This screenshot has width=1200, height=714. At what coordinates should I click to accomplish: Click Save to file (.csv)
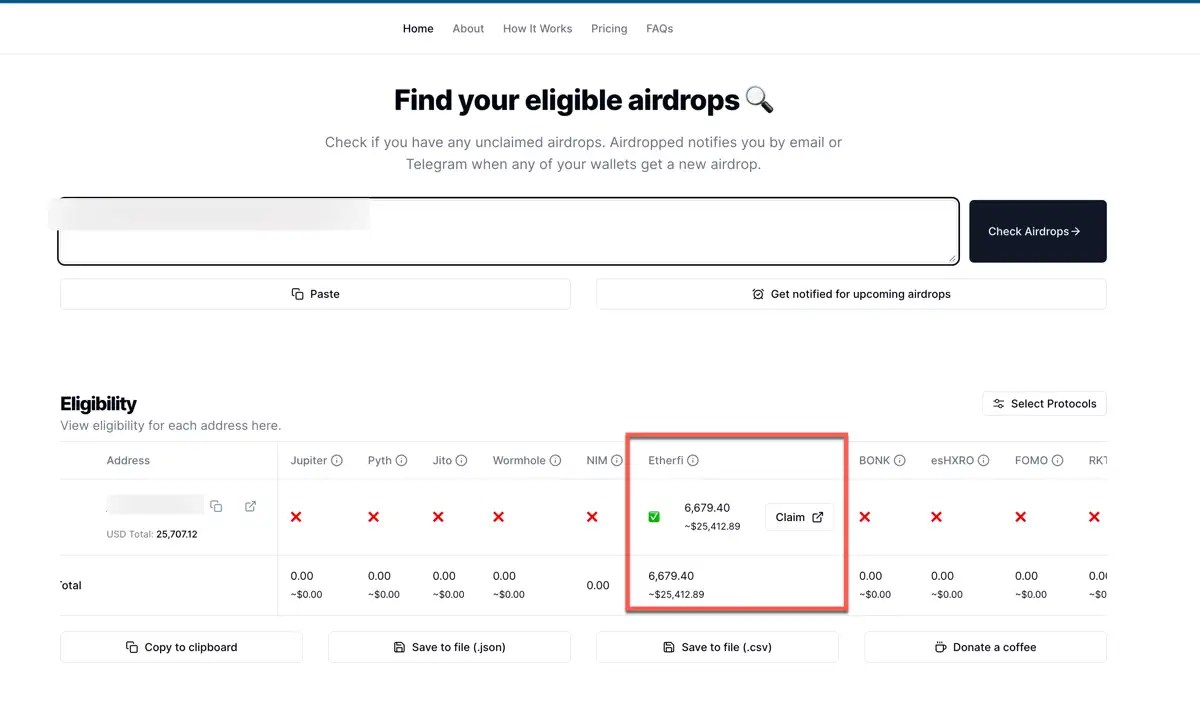(717, 647)
